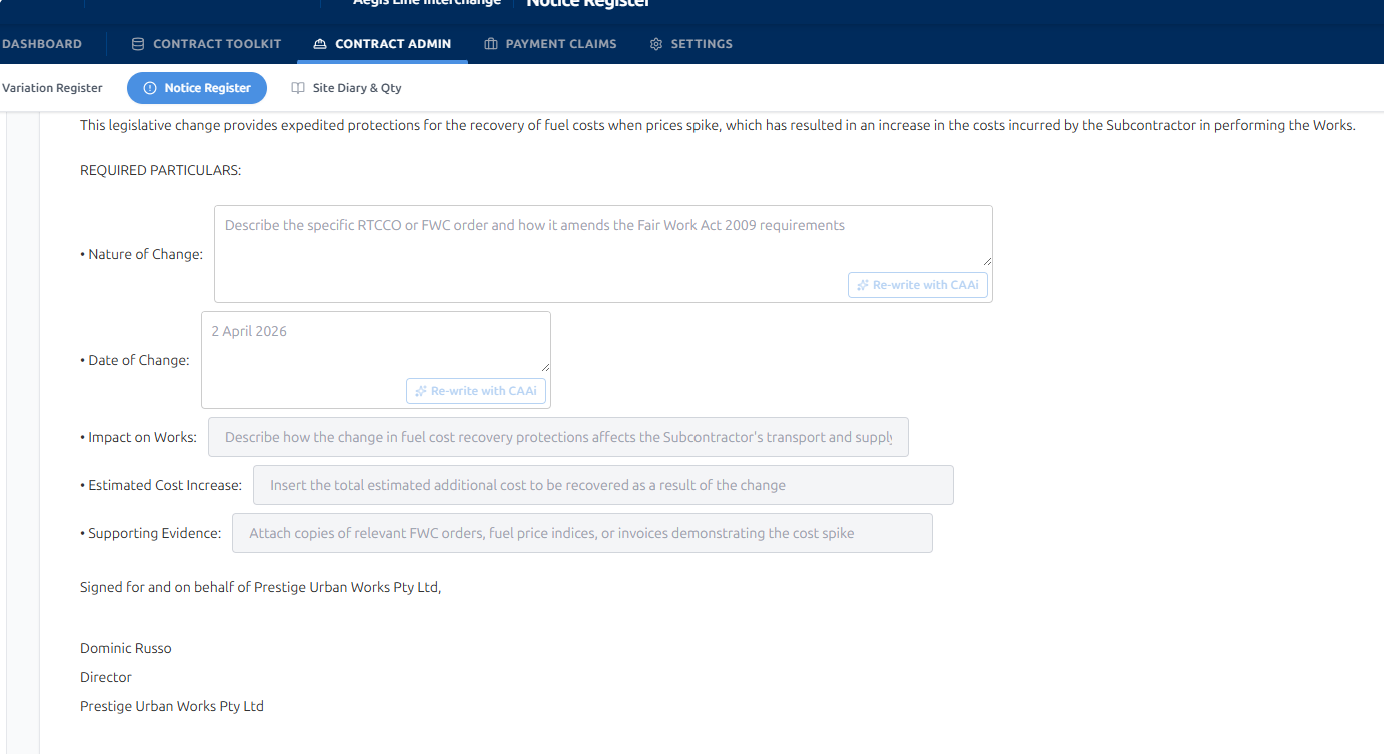The image size is (1384, 754).
Task: Open the Dashboard tab
Action: point(42,44)
